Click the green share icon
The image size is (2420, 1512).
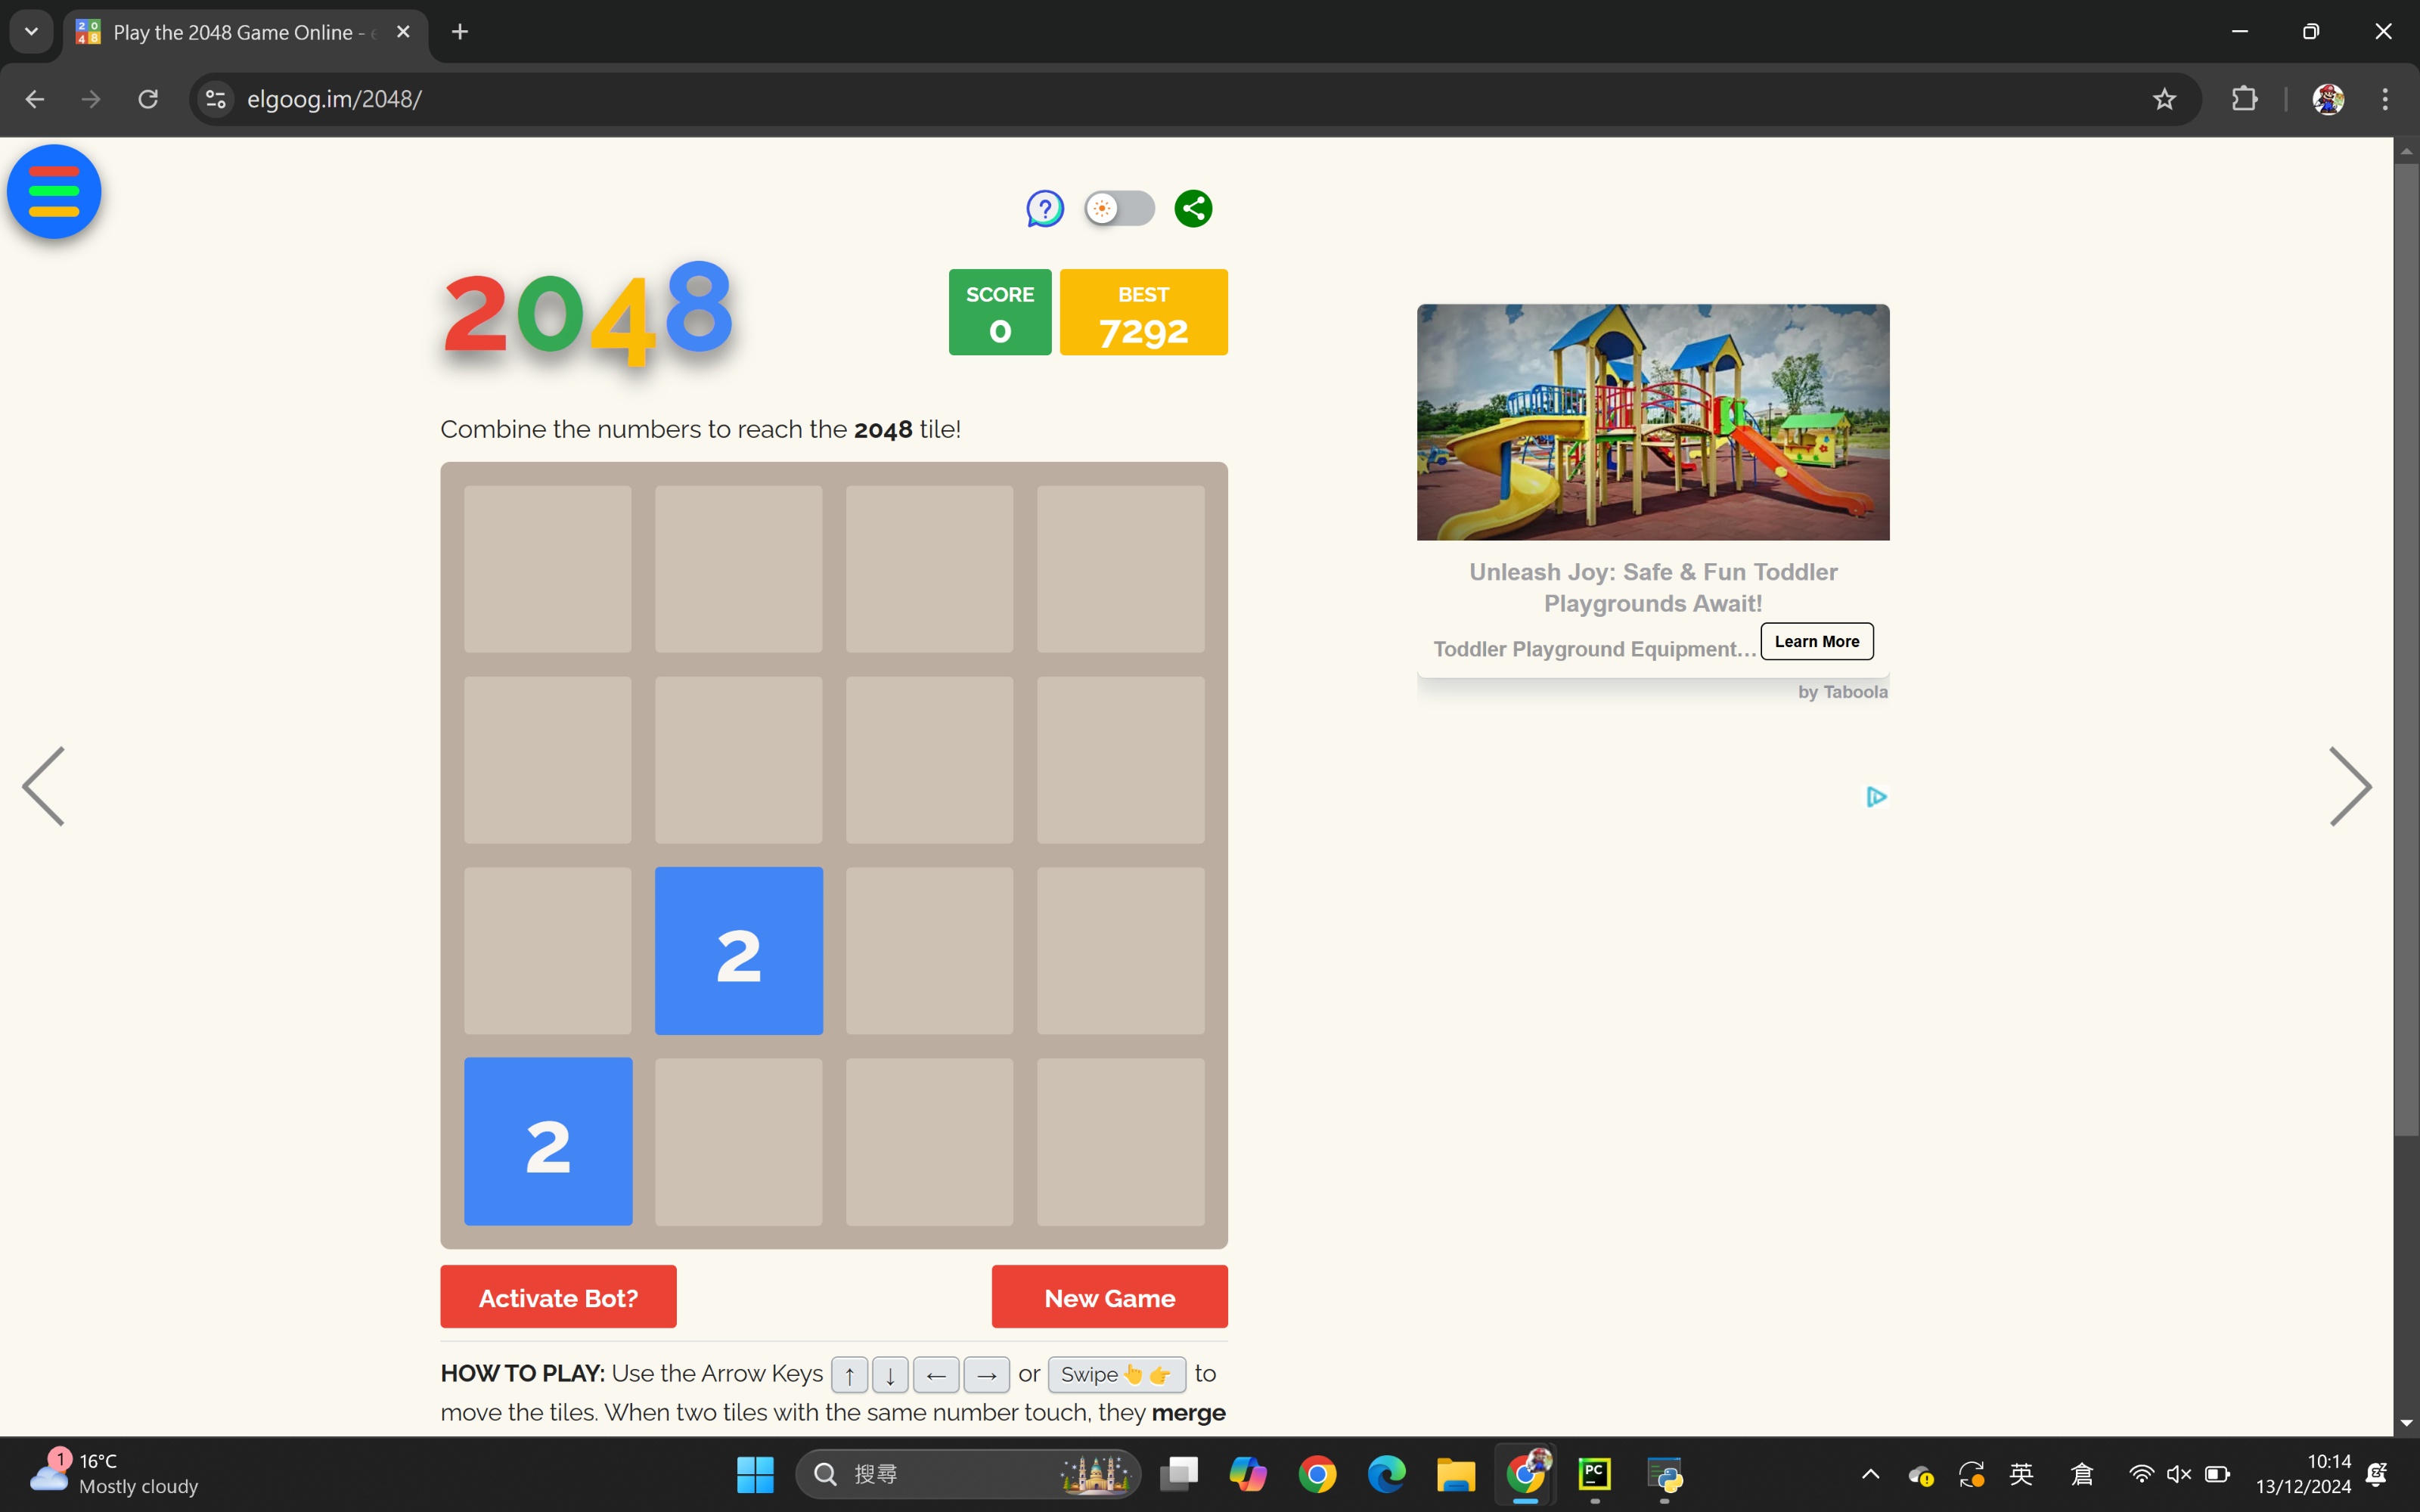1193,209
